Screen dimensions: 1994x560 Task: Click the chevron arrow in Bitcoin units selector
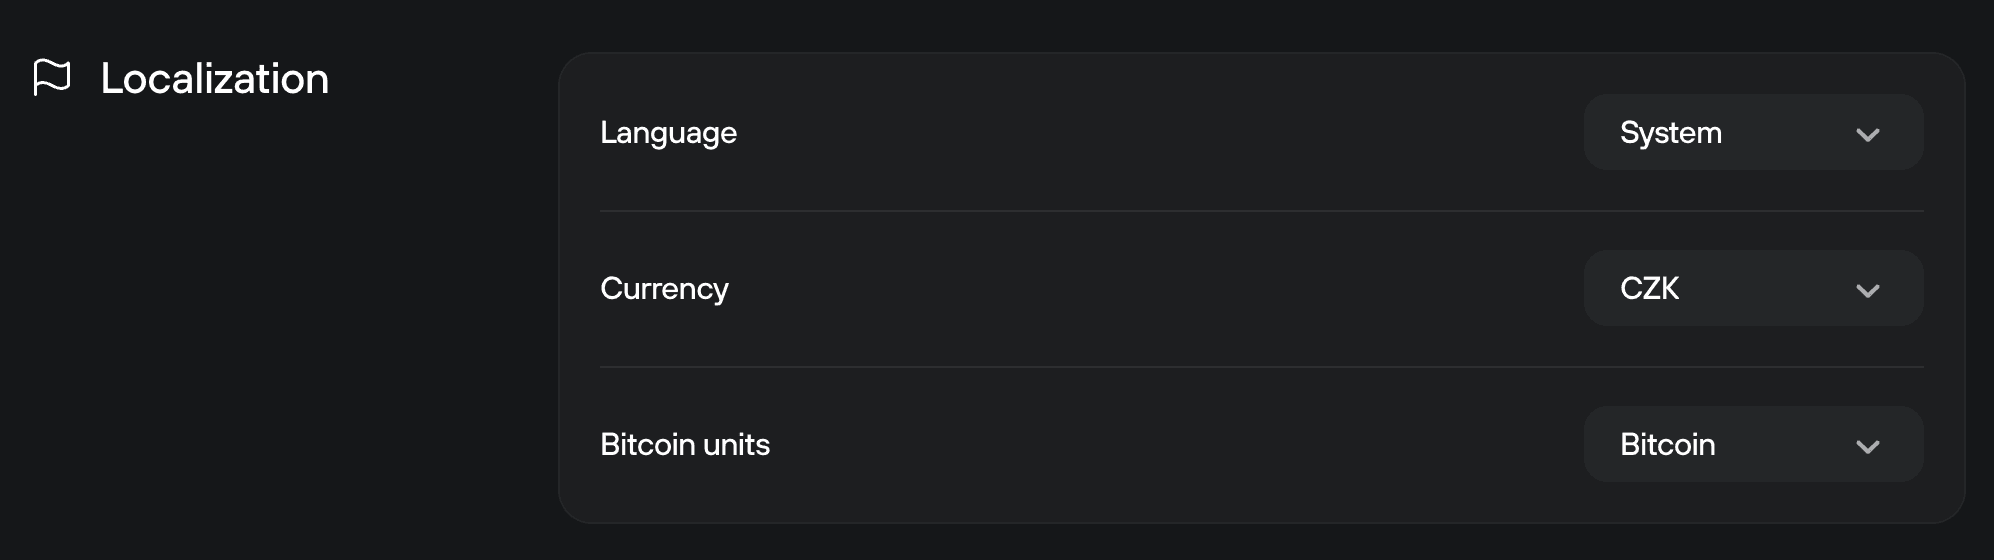[1867, 447]
